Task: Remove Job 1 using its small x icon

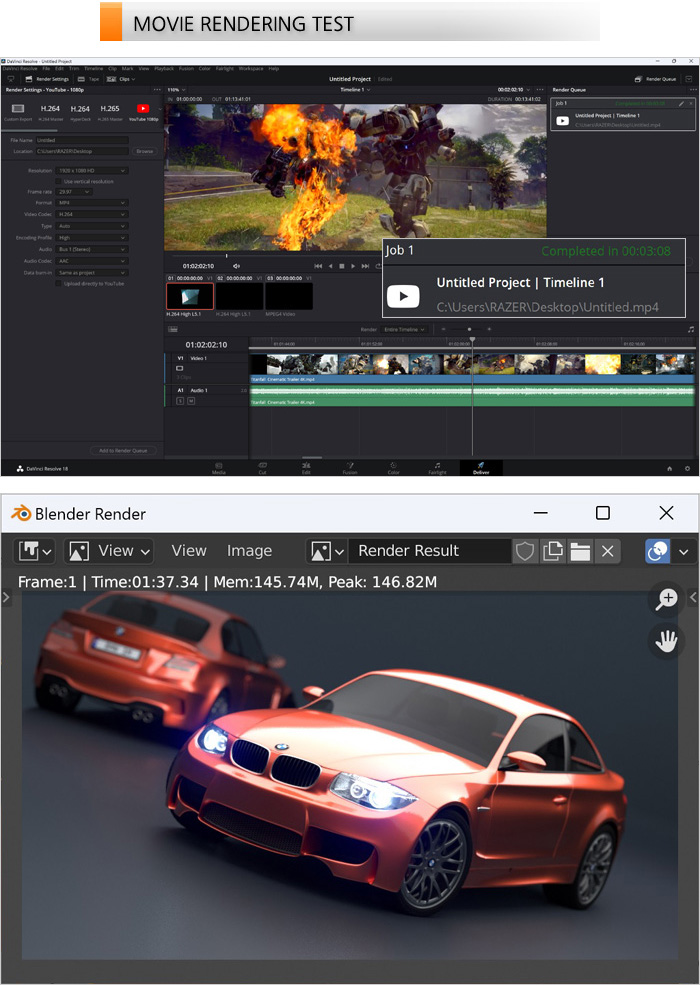Action: click(690, 103)
